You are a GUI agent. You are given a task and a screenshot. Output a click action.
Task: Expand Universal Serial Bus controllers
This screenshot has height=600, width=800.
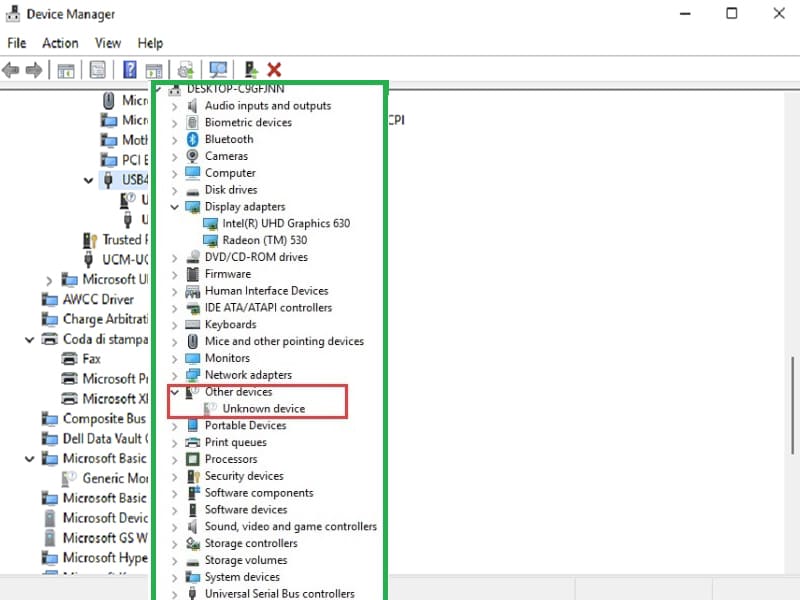click(174, 594)
